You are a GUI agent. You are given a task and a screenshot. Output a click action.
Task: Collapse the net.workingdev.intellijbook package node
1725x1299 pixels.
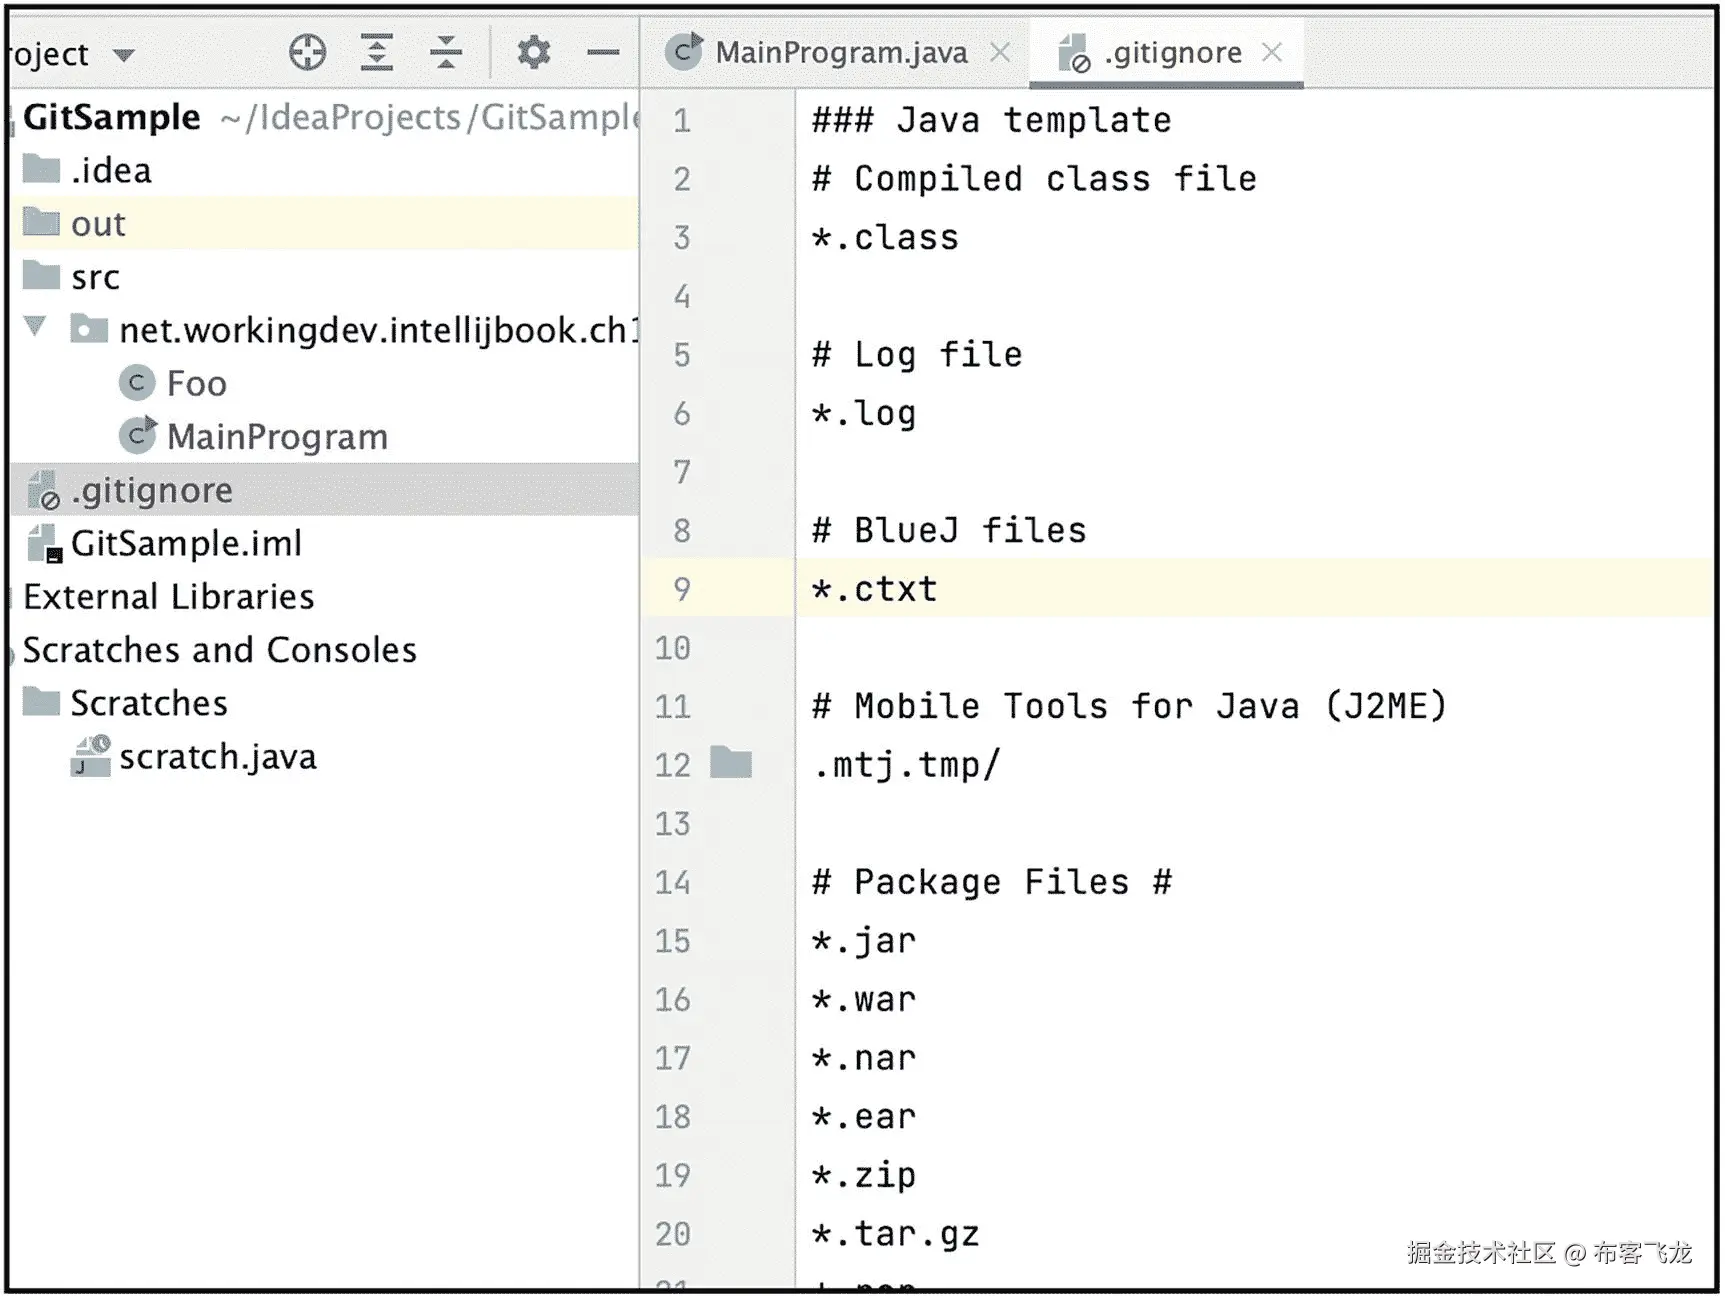coord(36,327)
